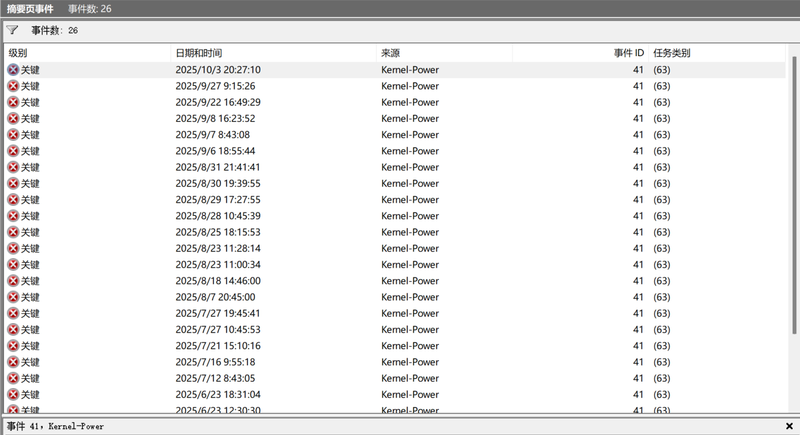Select error icon for 2025/9/8 16:23:52 event
Image resolution: width=800 pixels, height=435 pixels.
point(13,118)
